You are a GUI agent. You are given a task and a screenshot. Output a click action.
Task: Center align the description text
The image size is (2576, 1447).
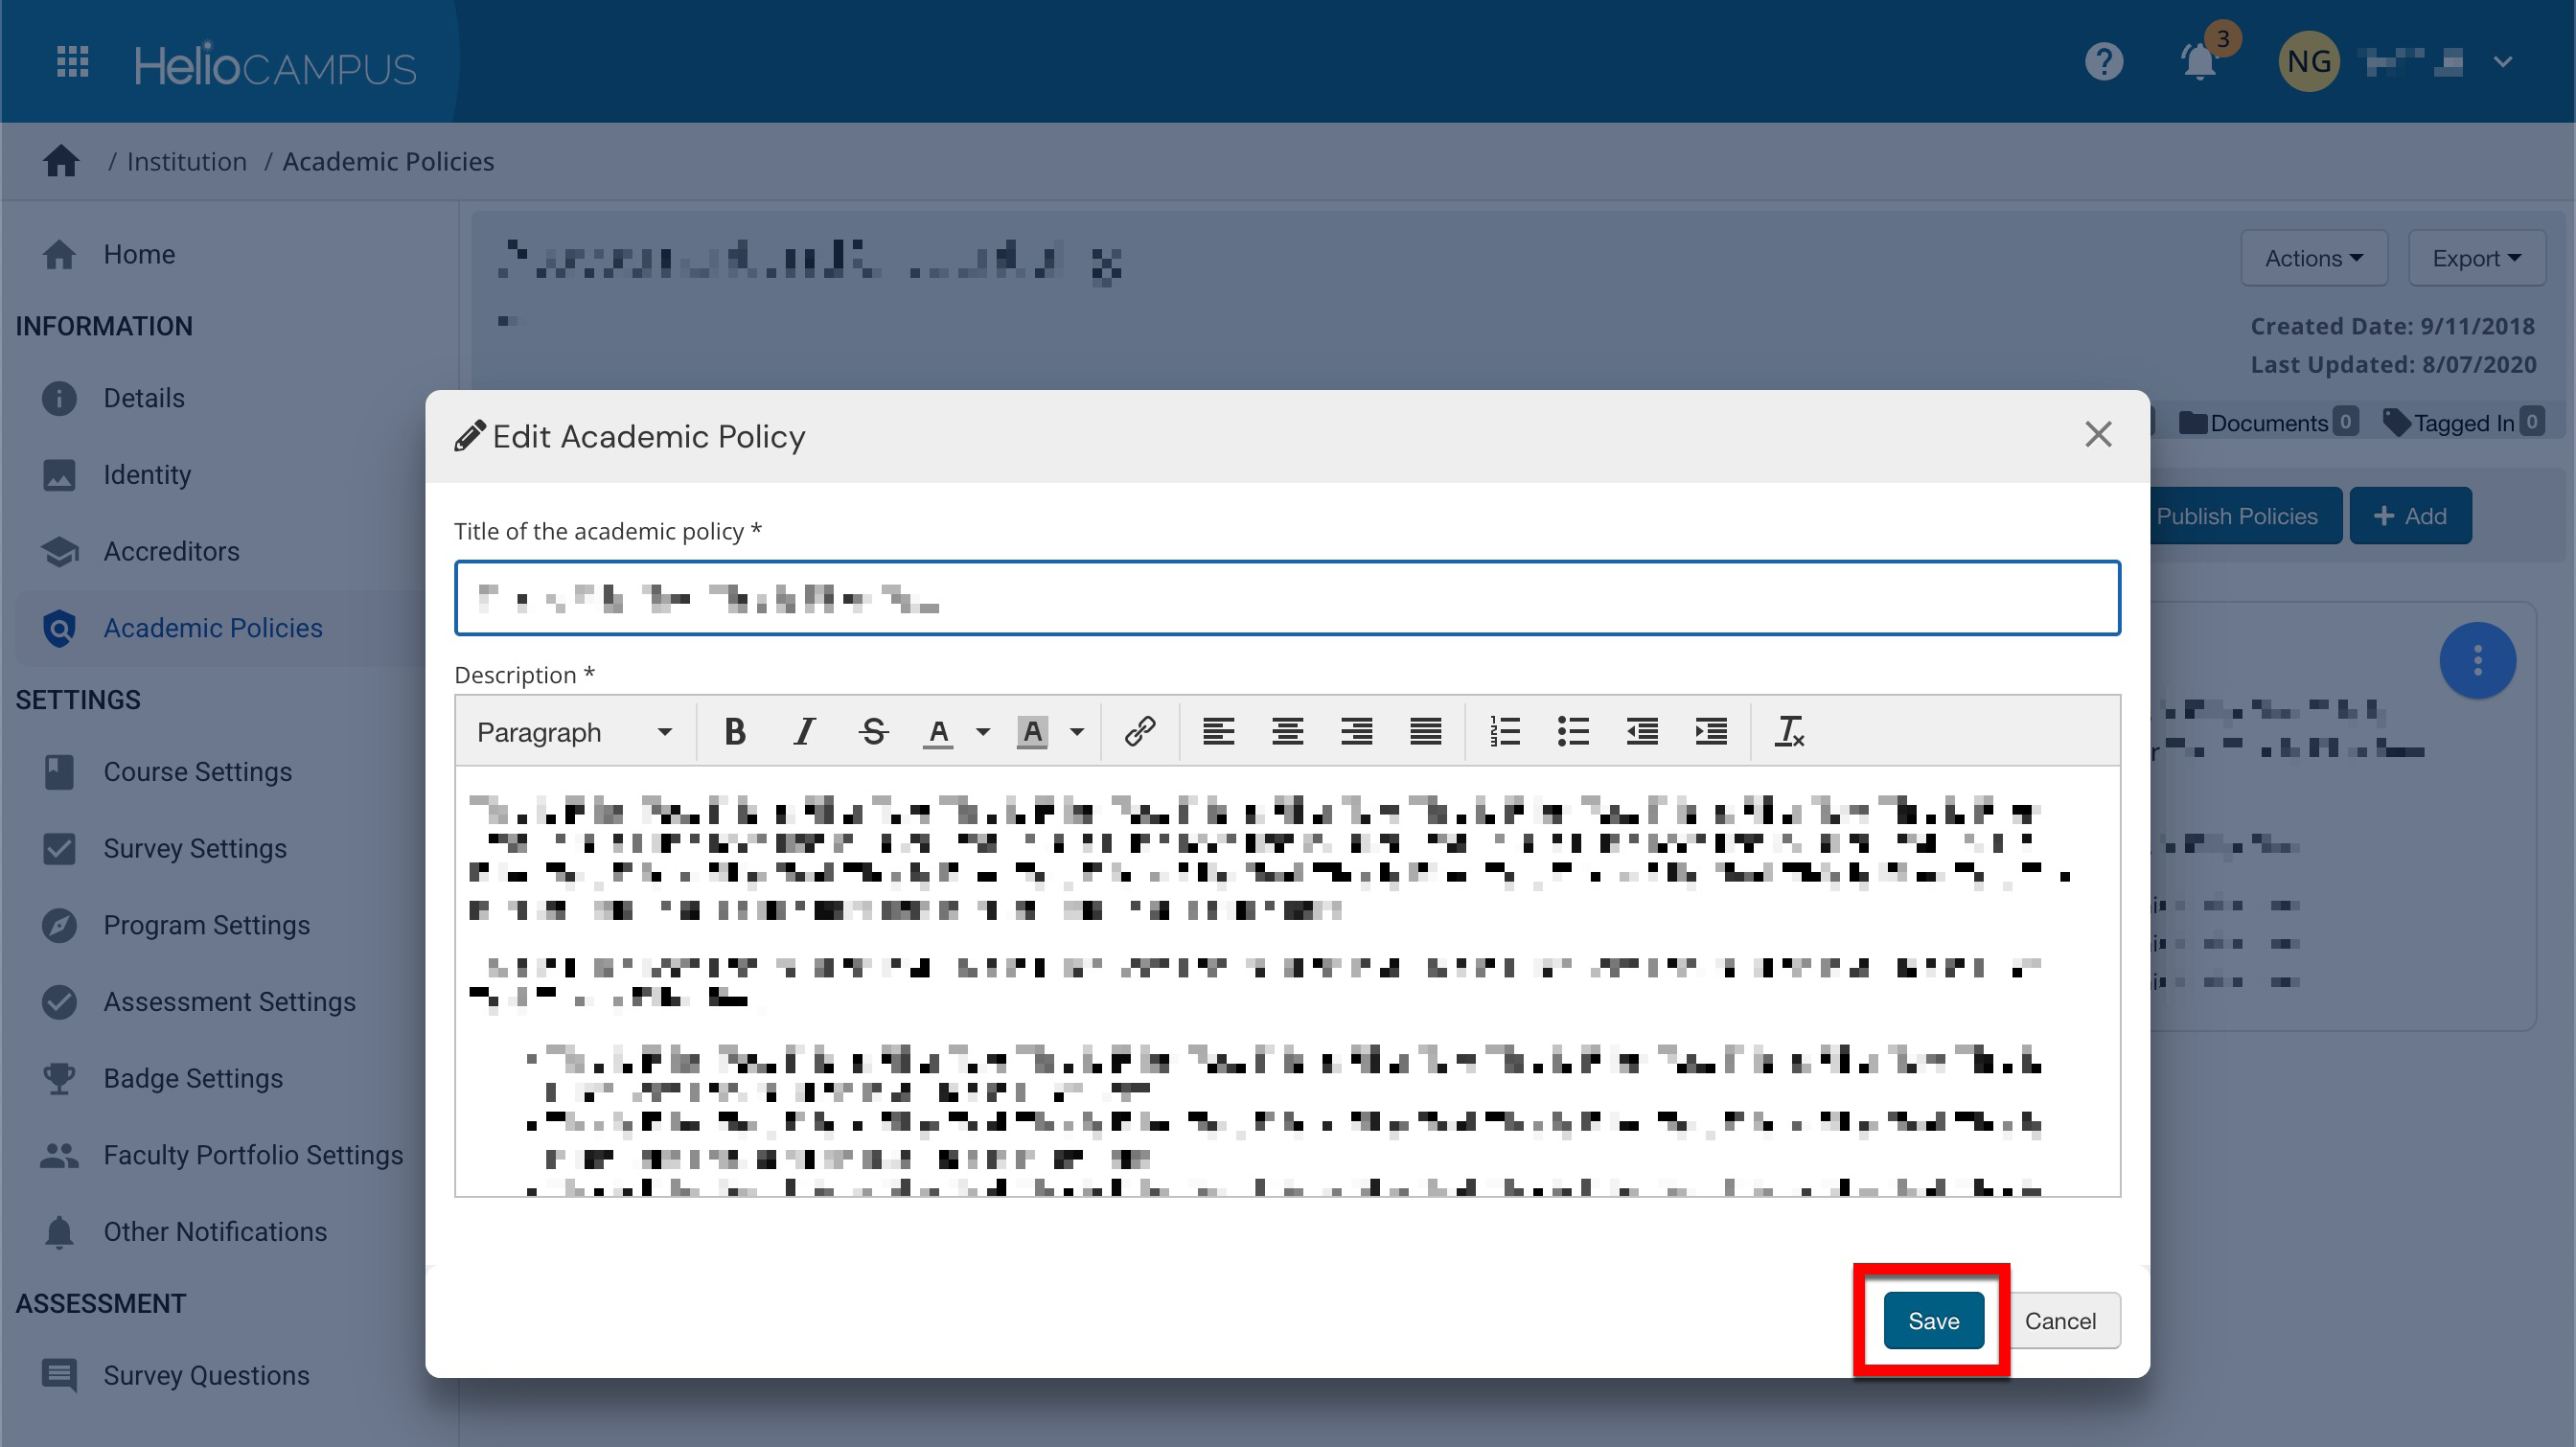click(x=1287, y=732)
